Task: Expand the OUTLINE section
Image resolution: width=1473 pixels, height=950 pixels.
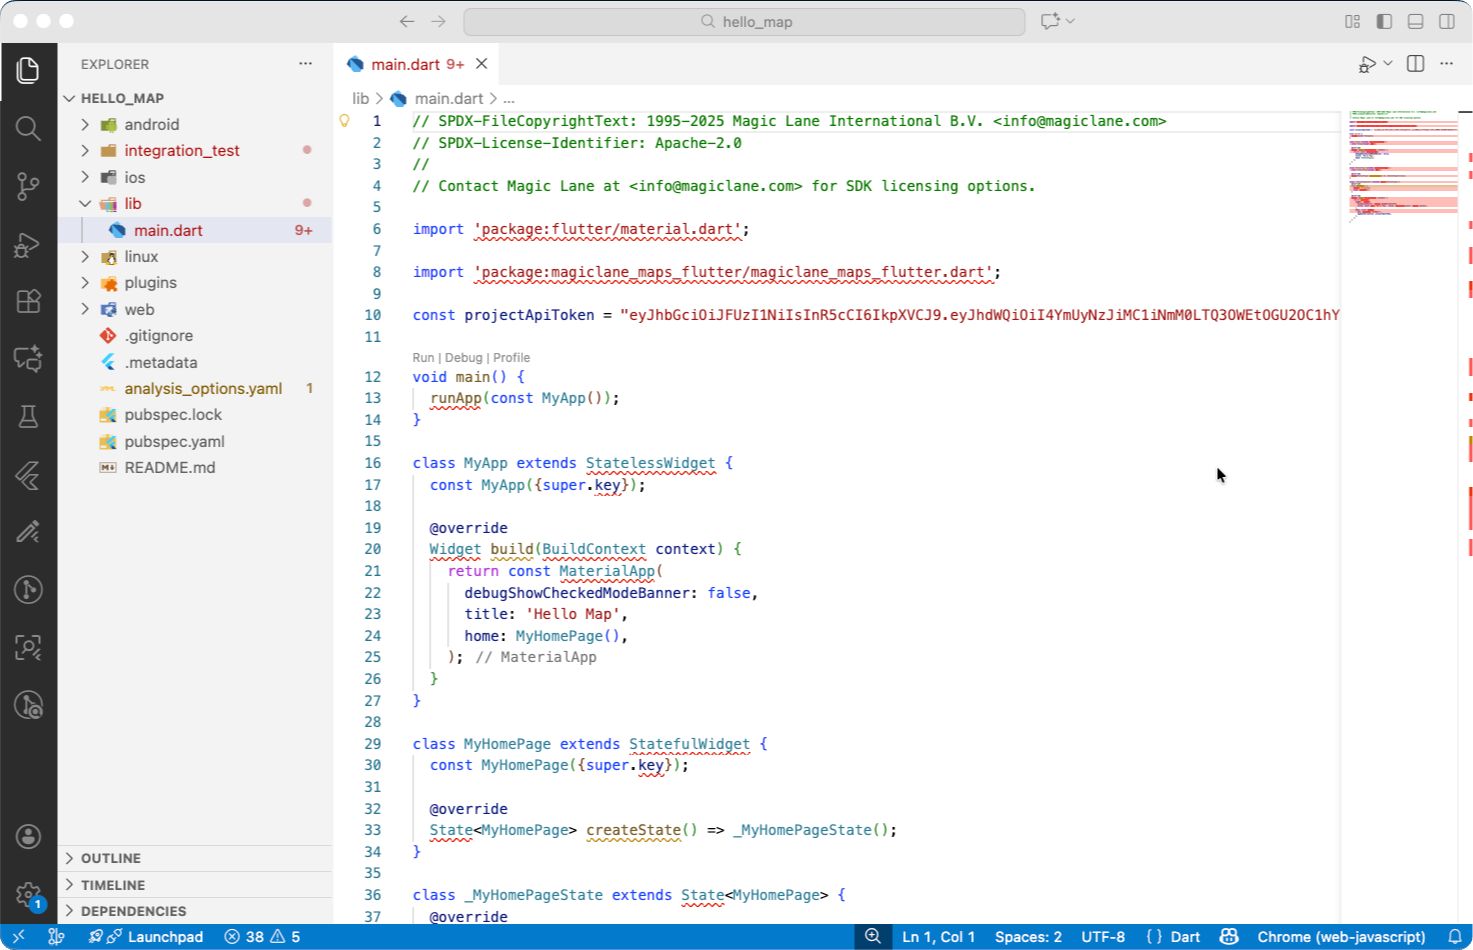Action: (x=111, y=858)
